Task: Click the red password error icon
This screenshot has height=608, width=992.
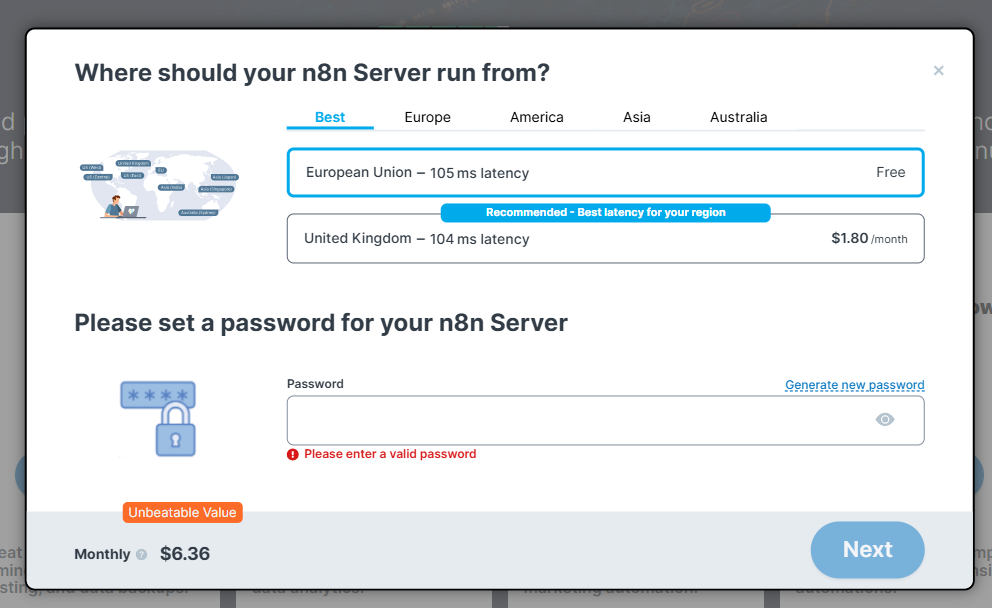Action: click(292, 454)
